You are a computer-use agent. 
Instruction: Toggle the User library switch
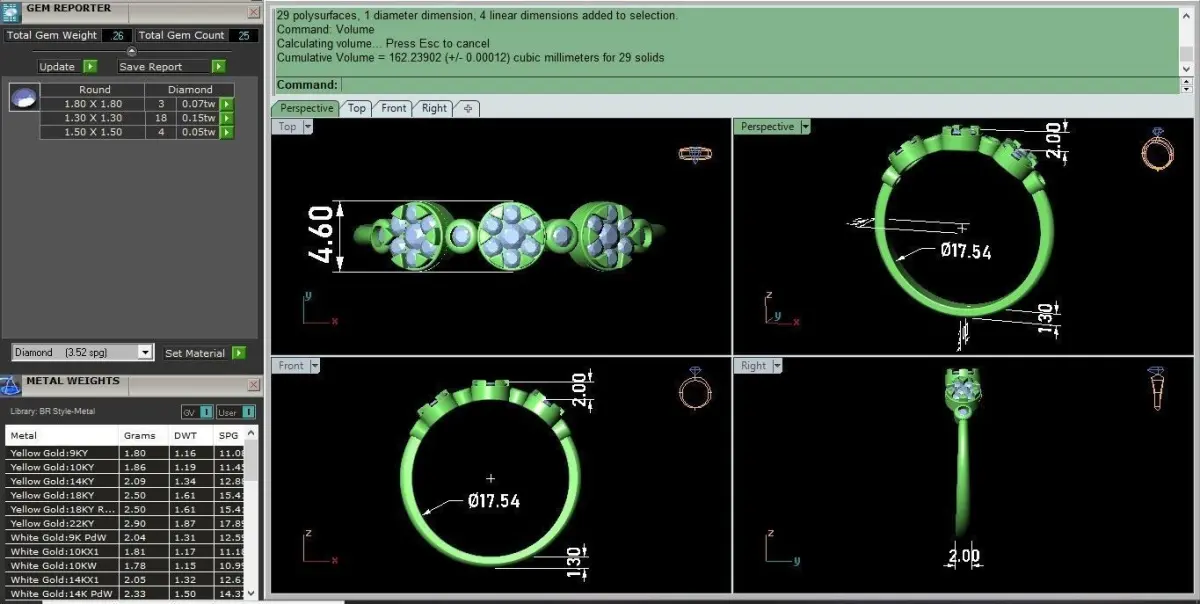click(235, 411)
